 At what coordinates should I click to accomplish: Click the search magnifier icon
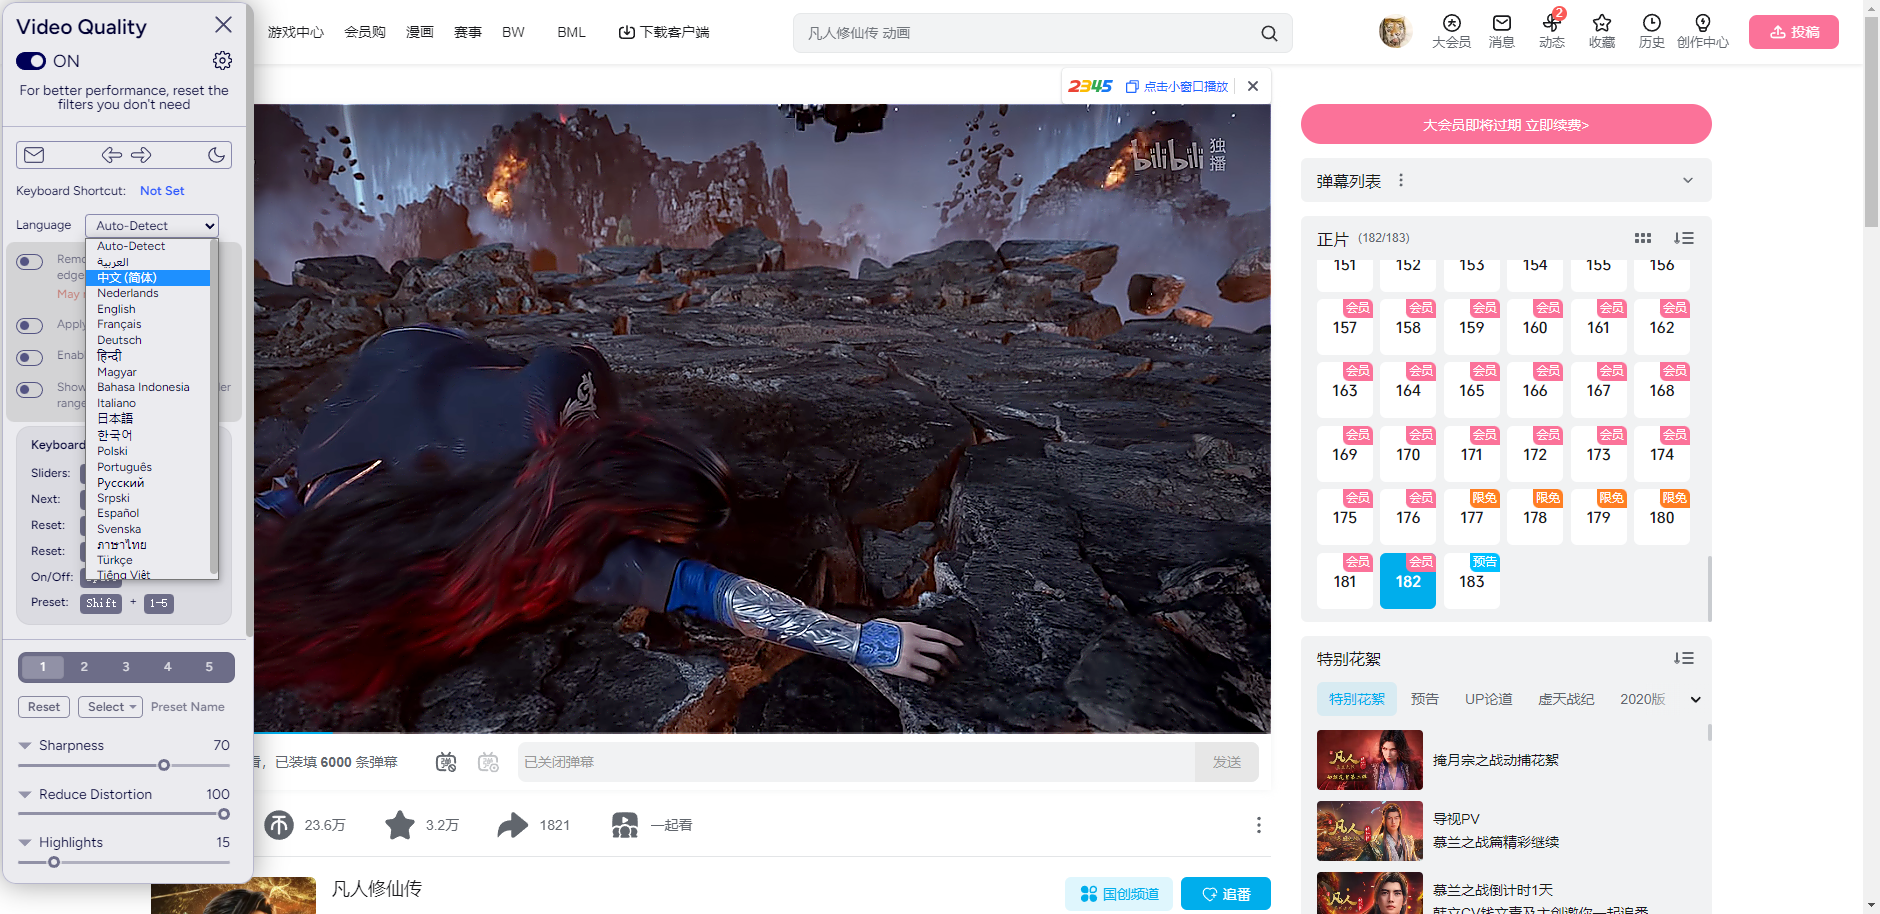[x=1269, y=33]
